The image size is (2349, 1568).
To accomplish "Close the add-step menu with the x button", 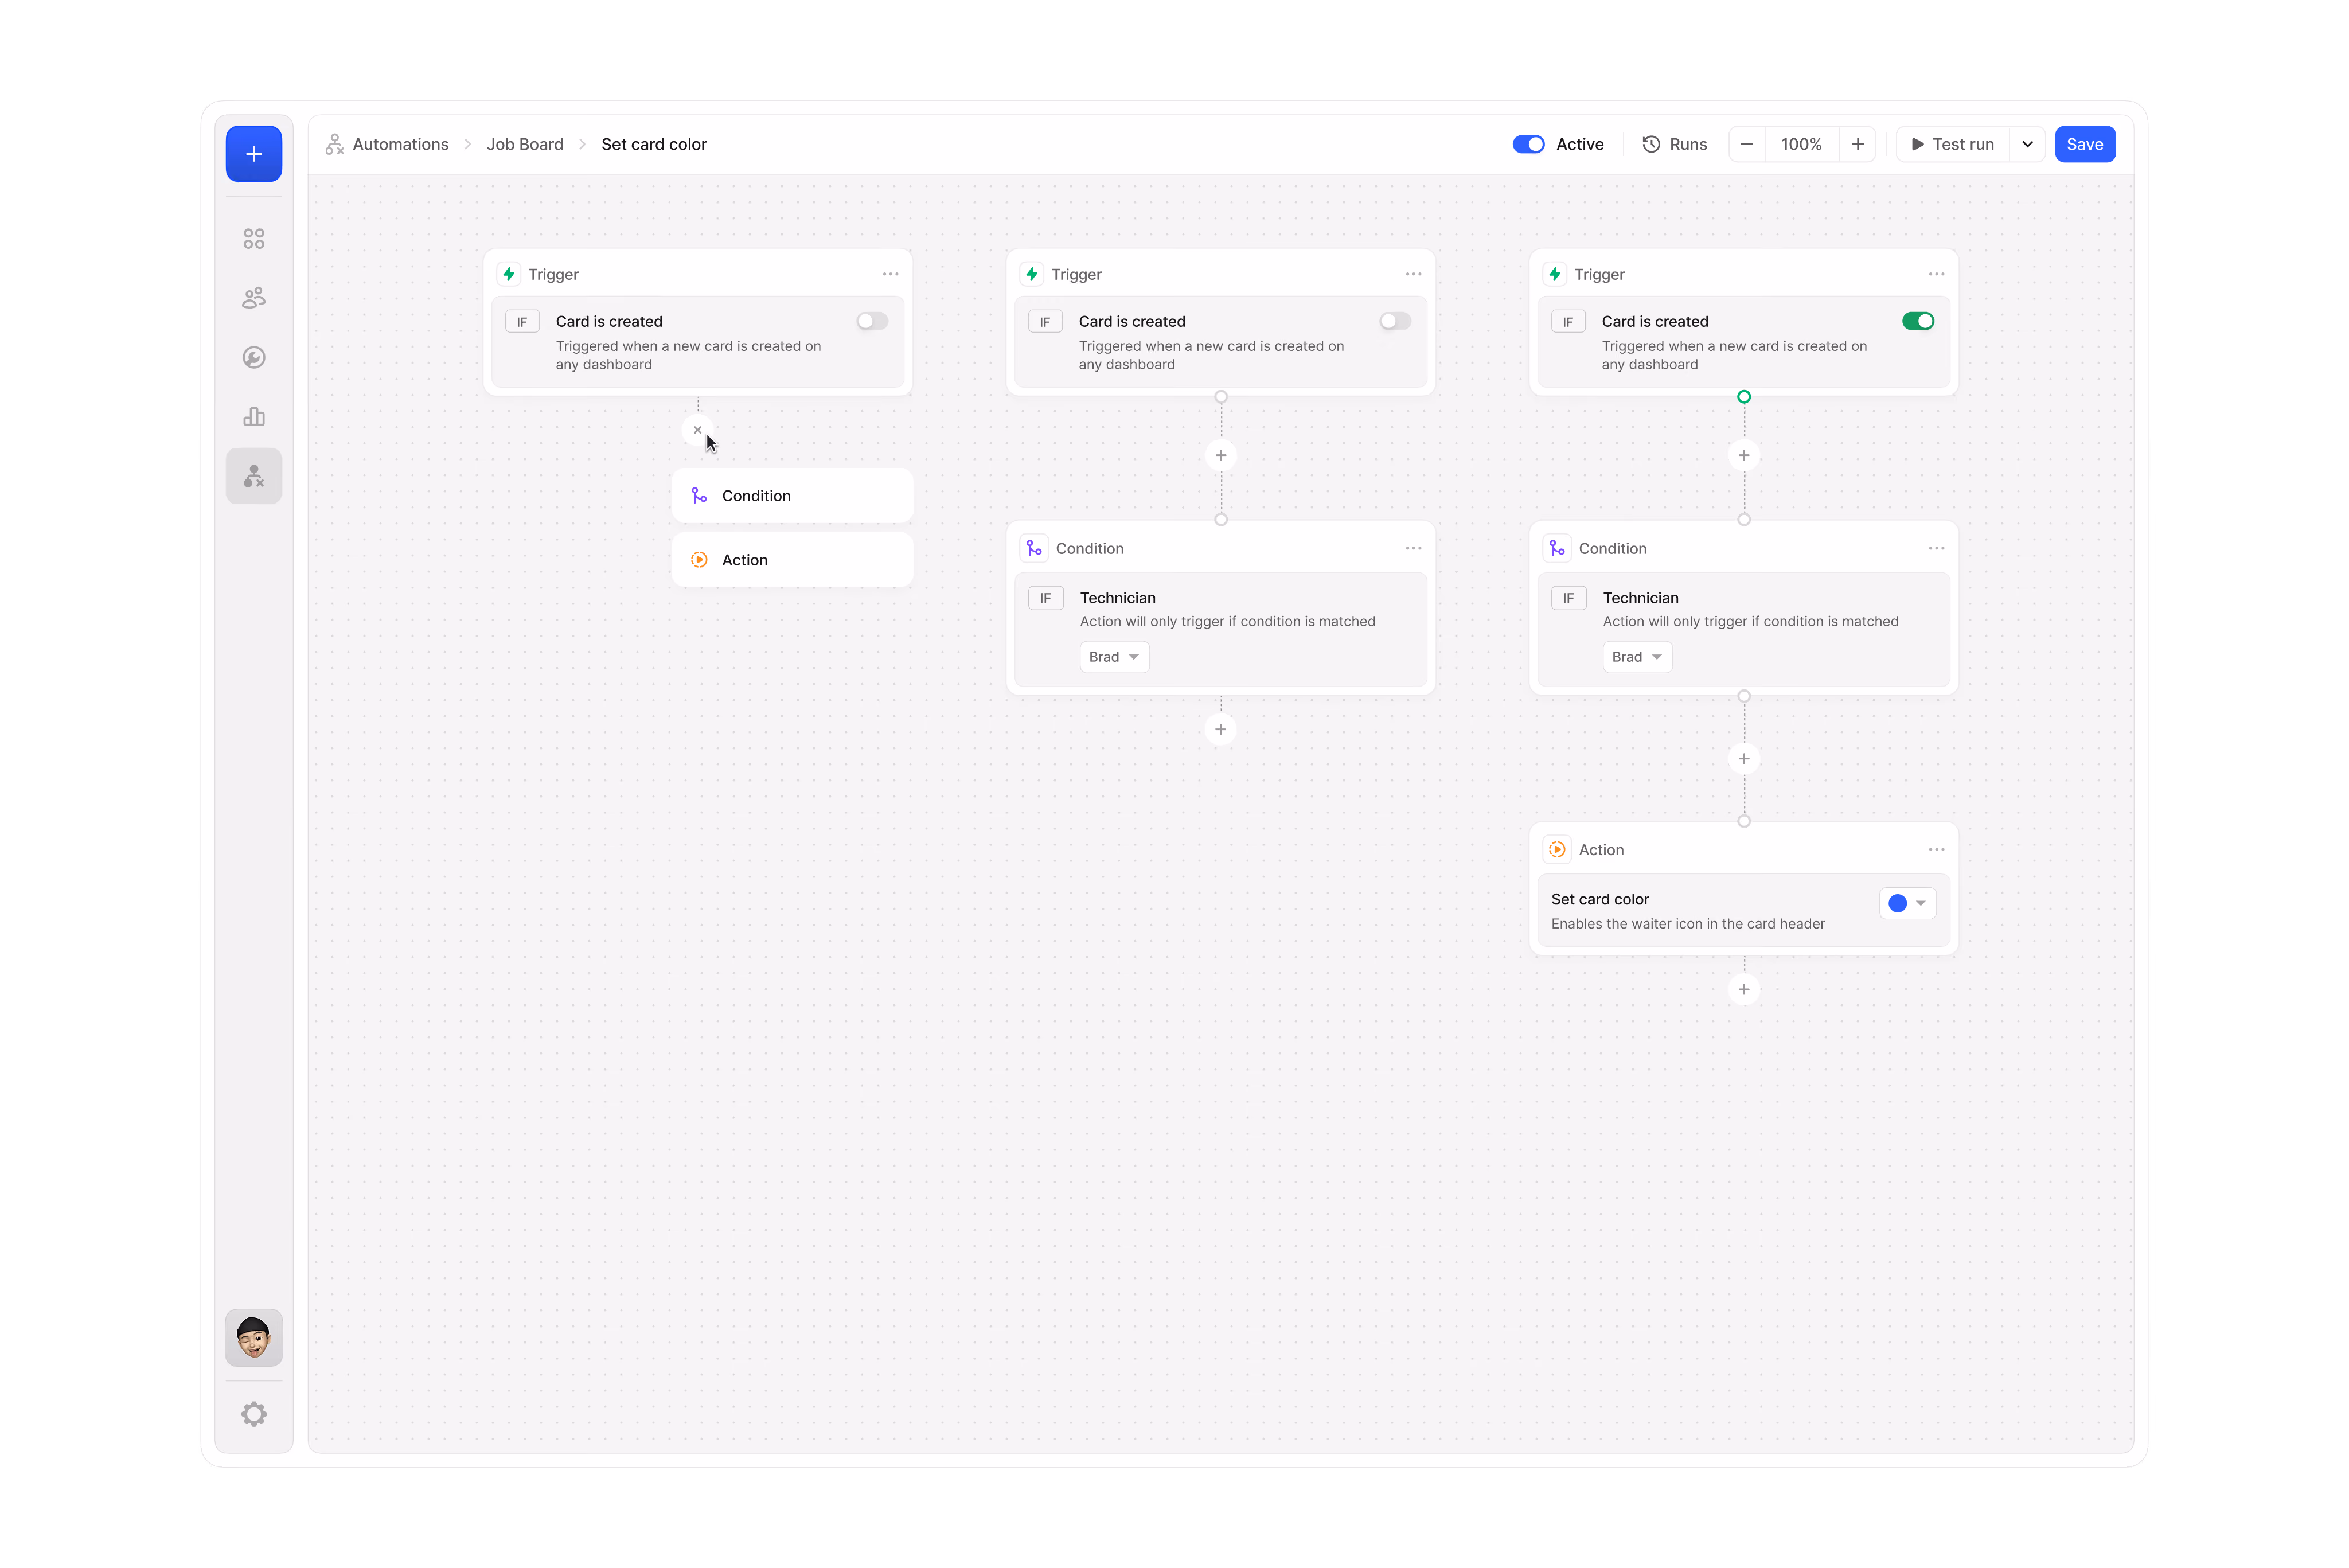I will pyautogui.click(x=698, y=430).
